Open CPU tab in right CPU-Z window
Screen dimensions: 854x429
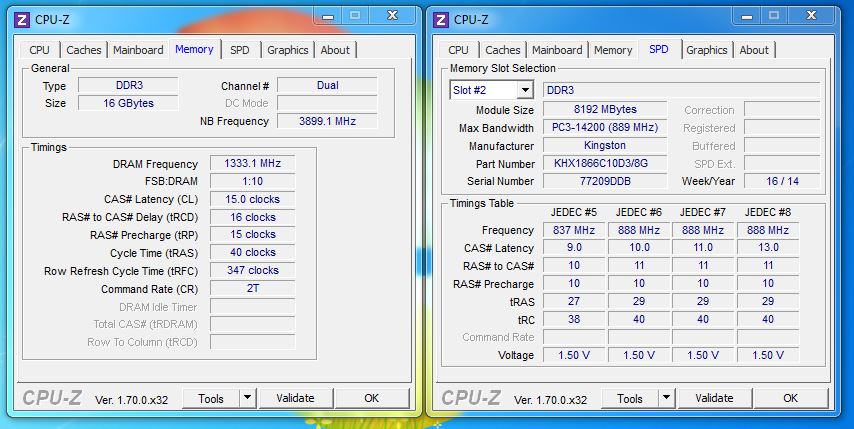[x=459, y=50]
